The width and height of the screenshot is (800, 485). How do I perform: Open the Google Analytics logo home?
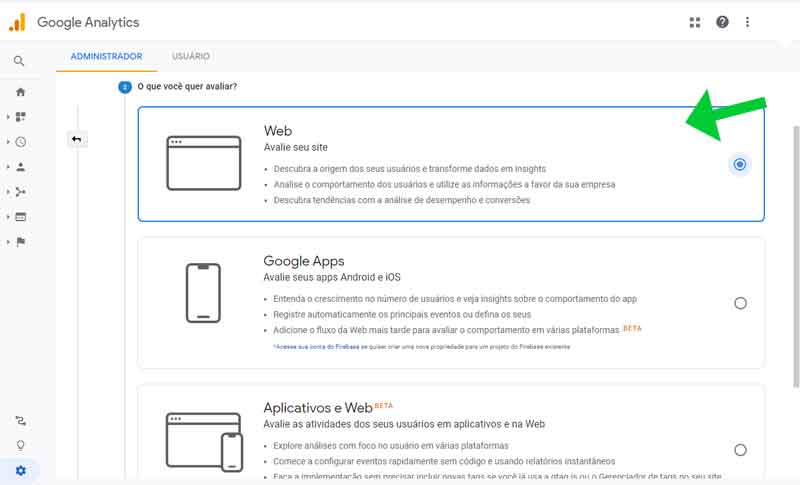17,22
